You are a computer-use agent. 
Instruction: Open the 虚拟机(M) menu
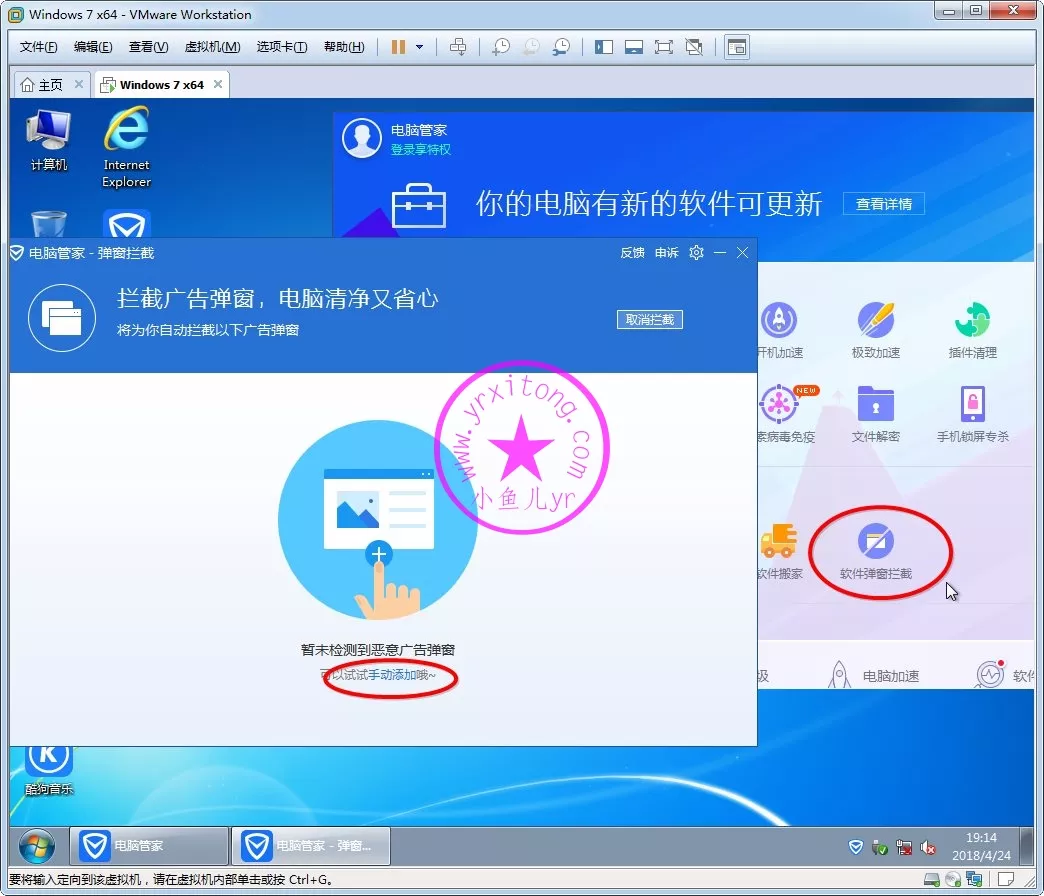pyautogui.click(x=212, y=47)
